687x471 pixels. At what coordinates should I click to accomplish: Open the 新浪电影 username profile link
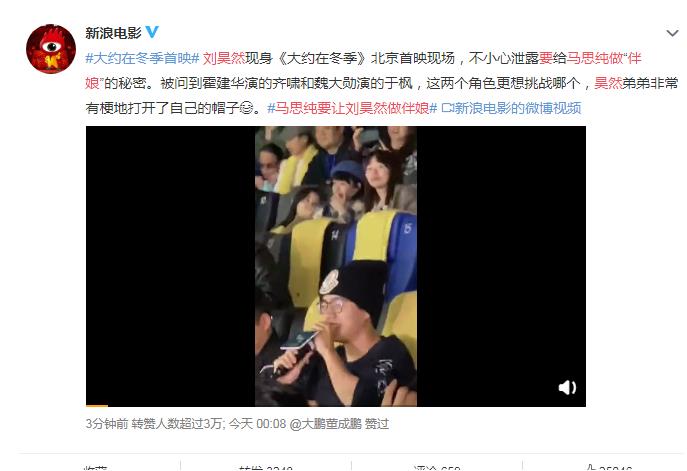coord(113,32)
